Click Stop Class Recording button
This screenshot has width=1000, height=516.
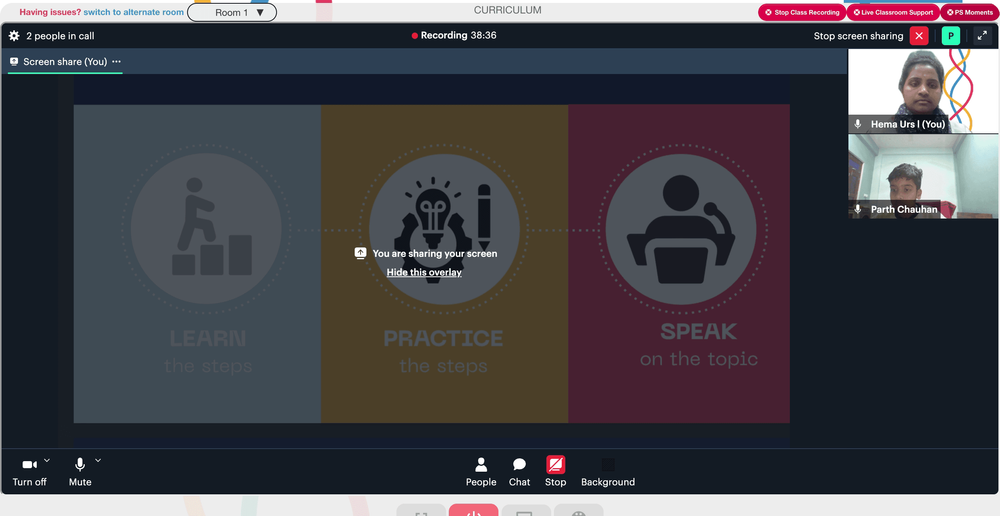(802, 12)
